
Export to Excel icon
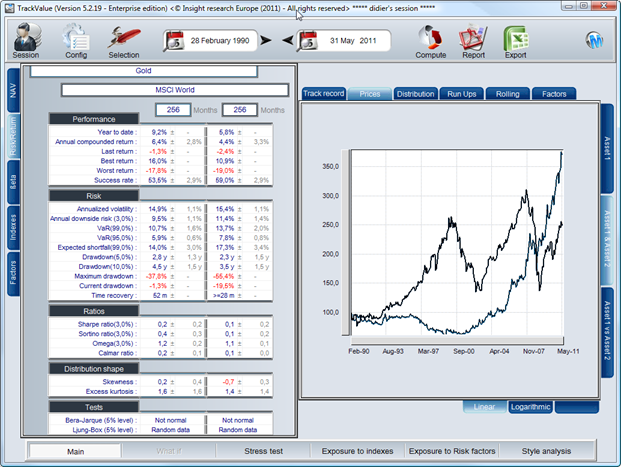tap(516, 38)
